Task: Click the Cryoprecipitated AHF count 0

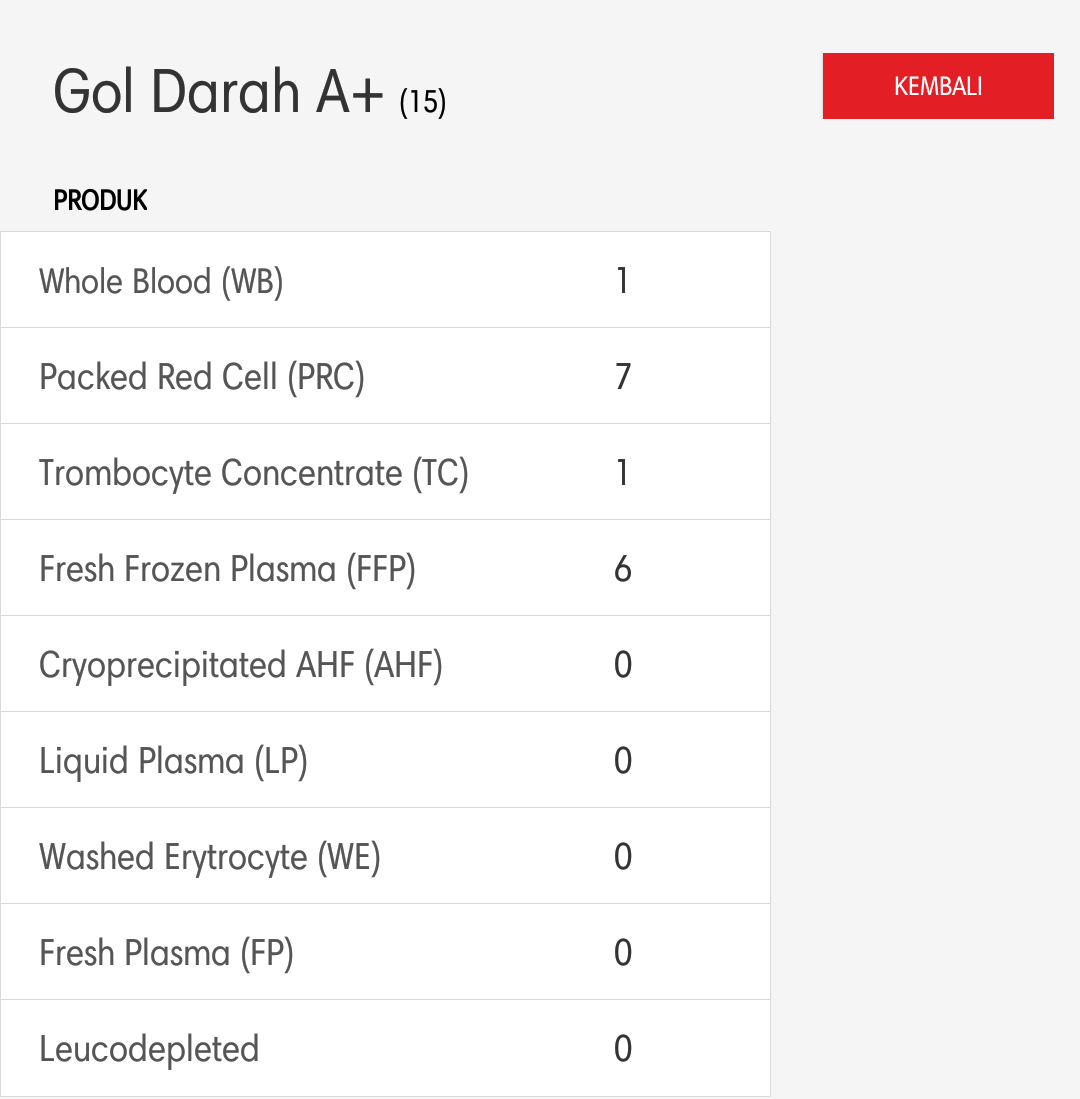Action: click(623, 664)
